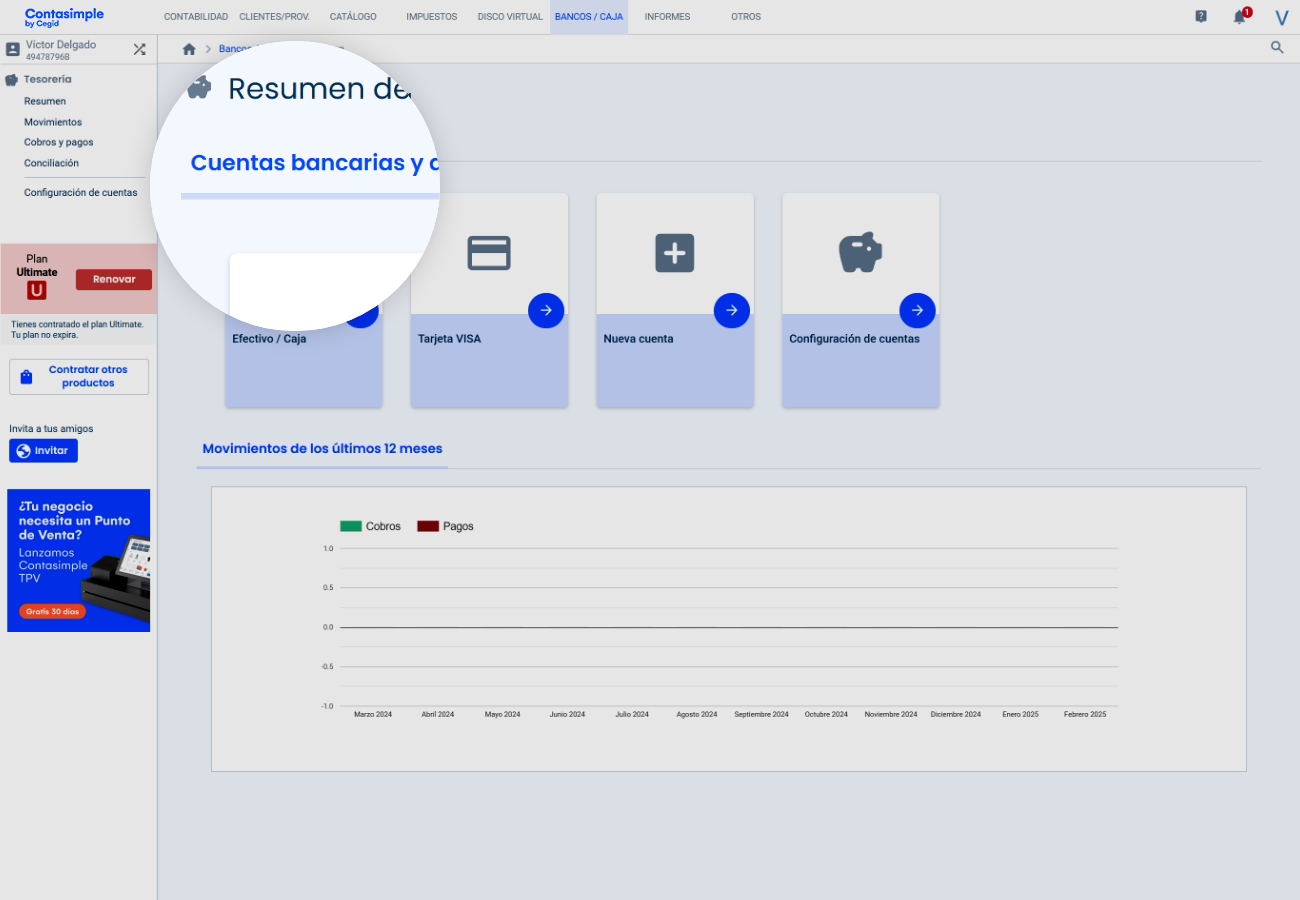
Task: Click the Invitar button
Action: pyautogui.click(x=43, y=451)
